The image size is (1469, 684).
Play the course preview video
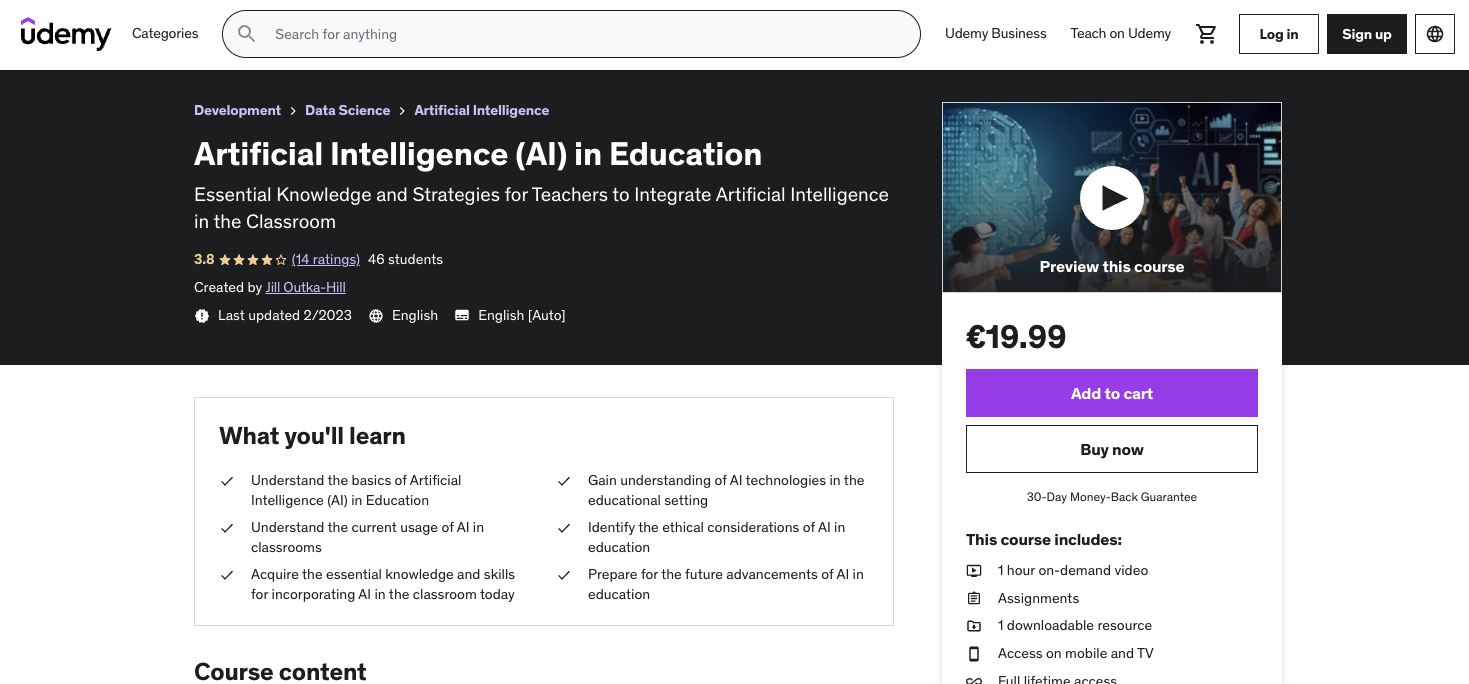tap(1111, 197)
